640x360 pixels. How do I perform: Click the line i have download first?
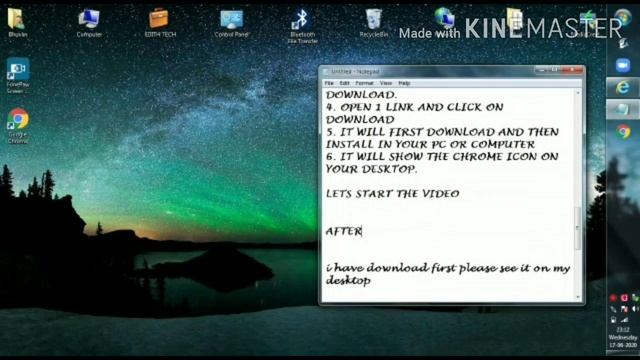(x=448, y=268)
